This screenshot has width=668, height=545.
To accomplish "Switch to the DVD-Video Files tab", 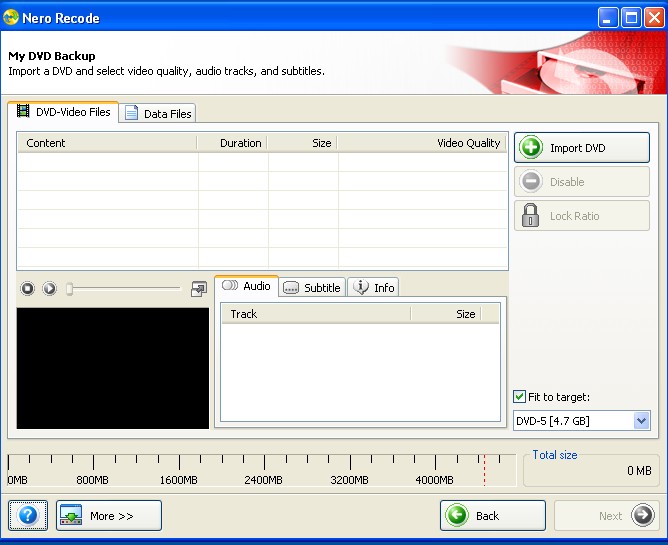I will tap(63, 112).
